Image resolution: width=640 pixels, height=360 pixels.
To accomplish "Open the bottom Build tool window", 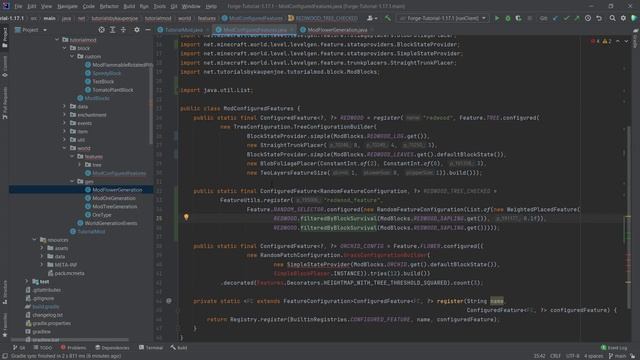I will coord(179,348).
